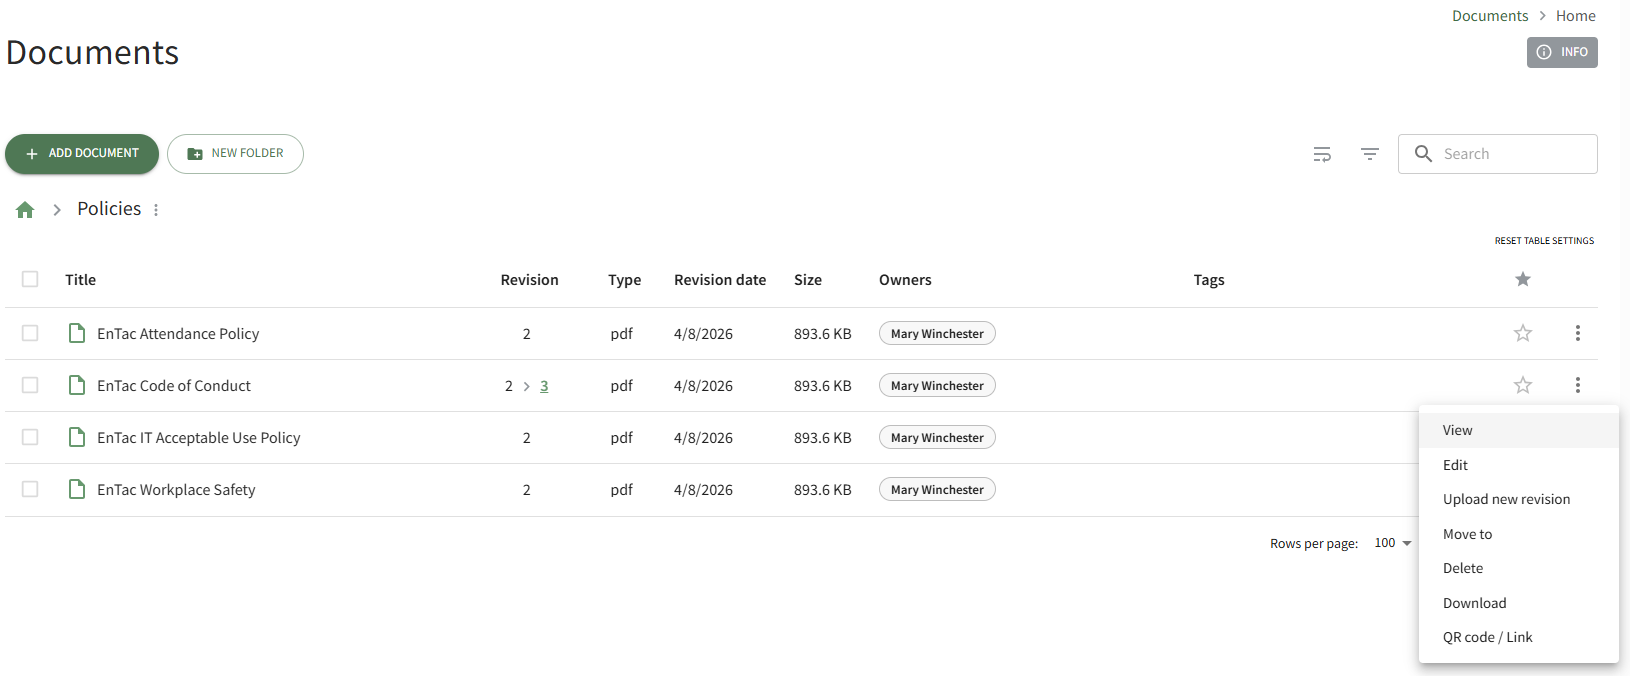Create a folder with New Folder button
The image size is (1630, 676).
pos(235,154)
